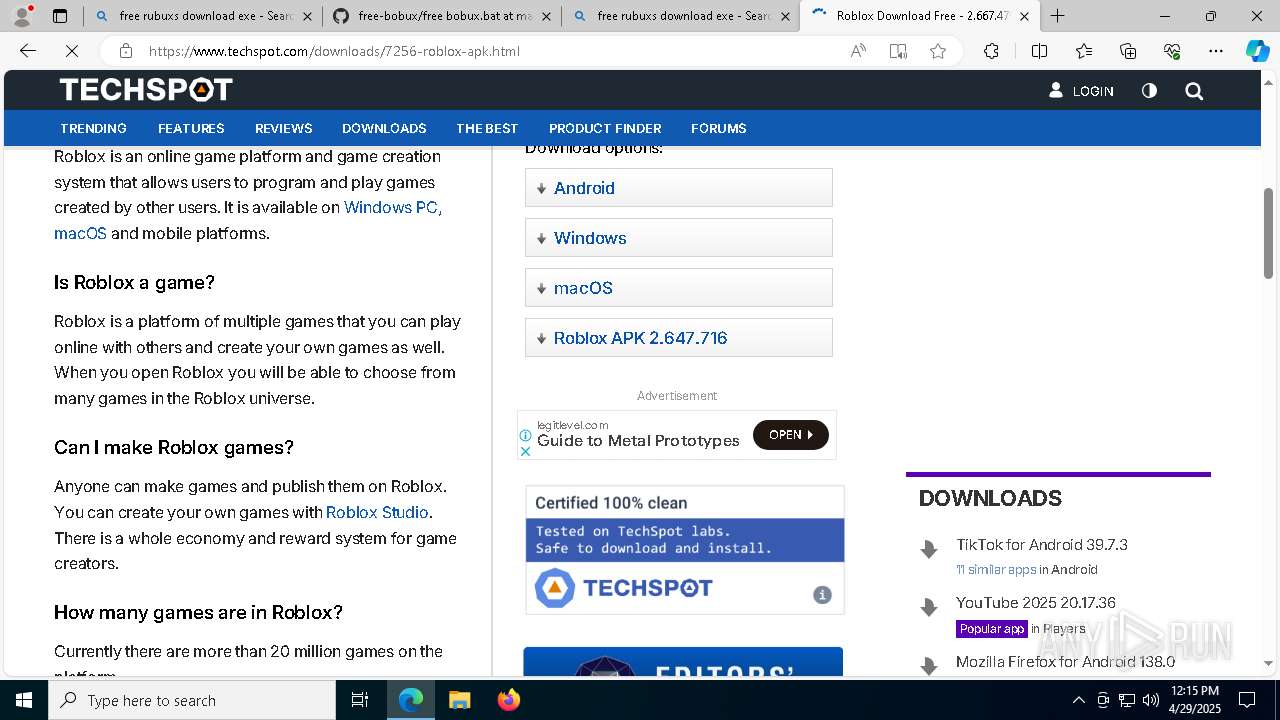Open Mozilla Firefox for Android 138.0
The height and width of the screenshot is (720, 1280).
1065,661
